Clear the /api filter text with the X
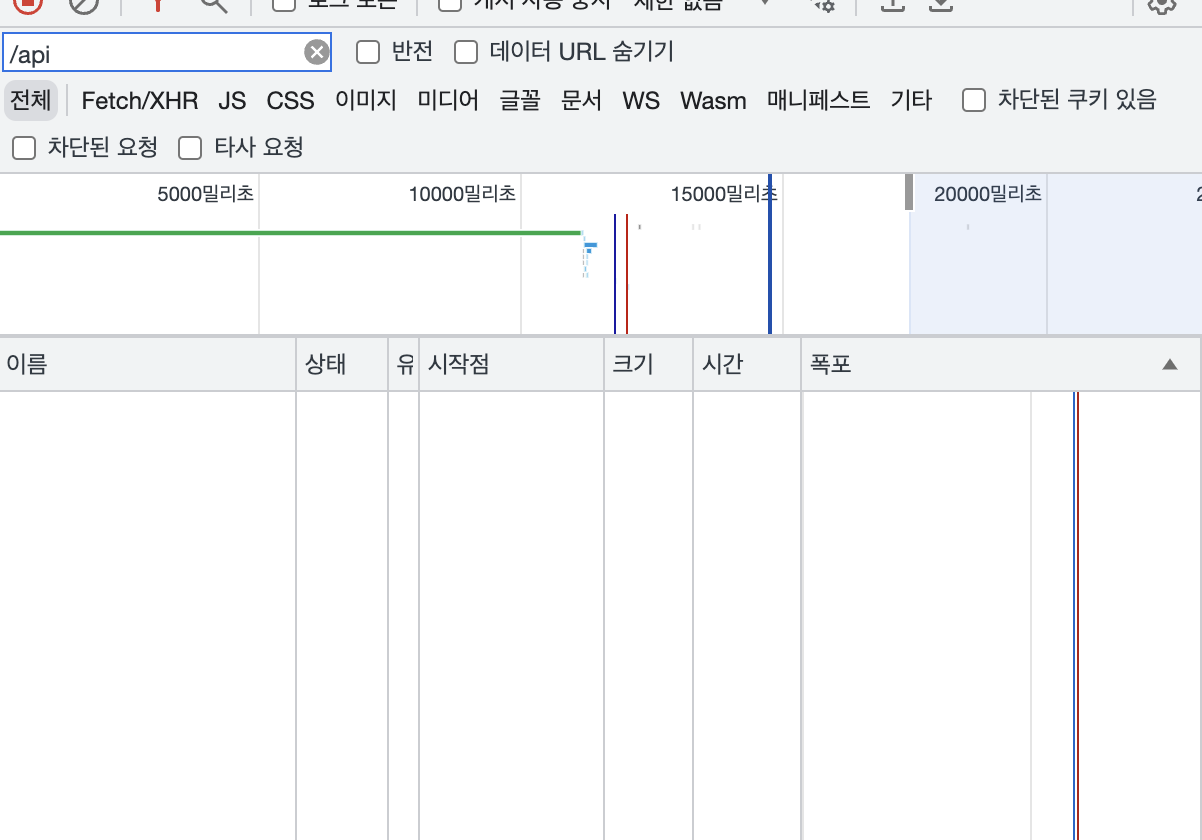Viewport: 1202px width, 840px height. point(317,52)
